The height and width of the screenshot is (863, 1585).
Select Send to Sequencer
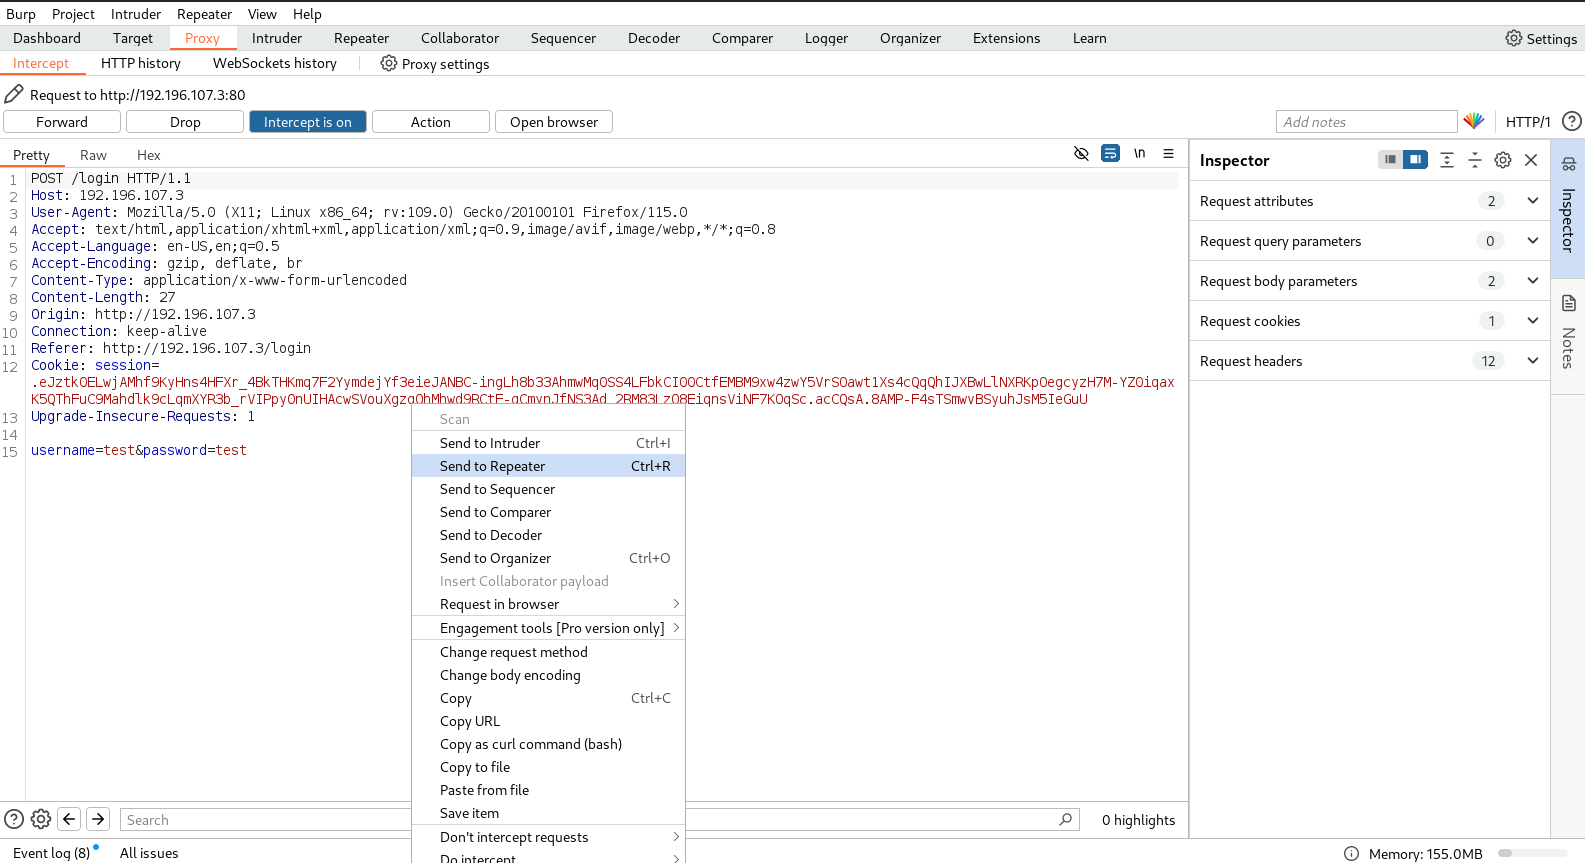coord(549,489)
